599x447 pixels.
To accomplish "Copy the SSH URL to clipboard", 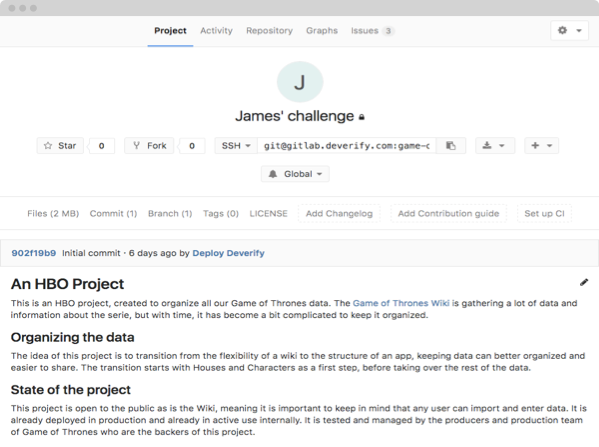I will (451, 146).
